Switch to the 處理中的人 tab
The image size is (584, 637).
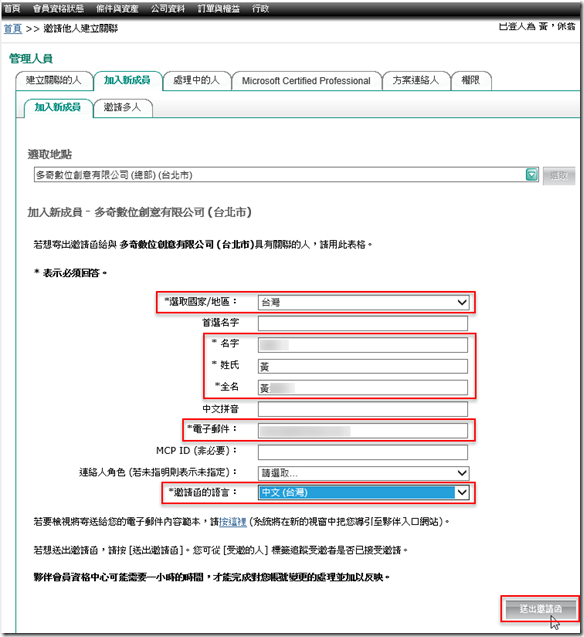click(197, 80)
